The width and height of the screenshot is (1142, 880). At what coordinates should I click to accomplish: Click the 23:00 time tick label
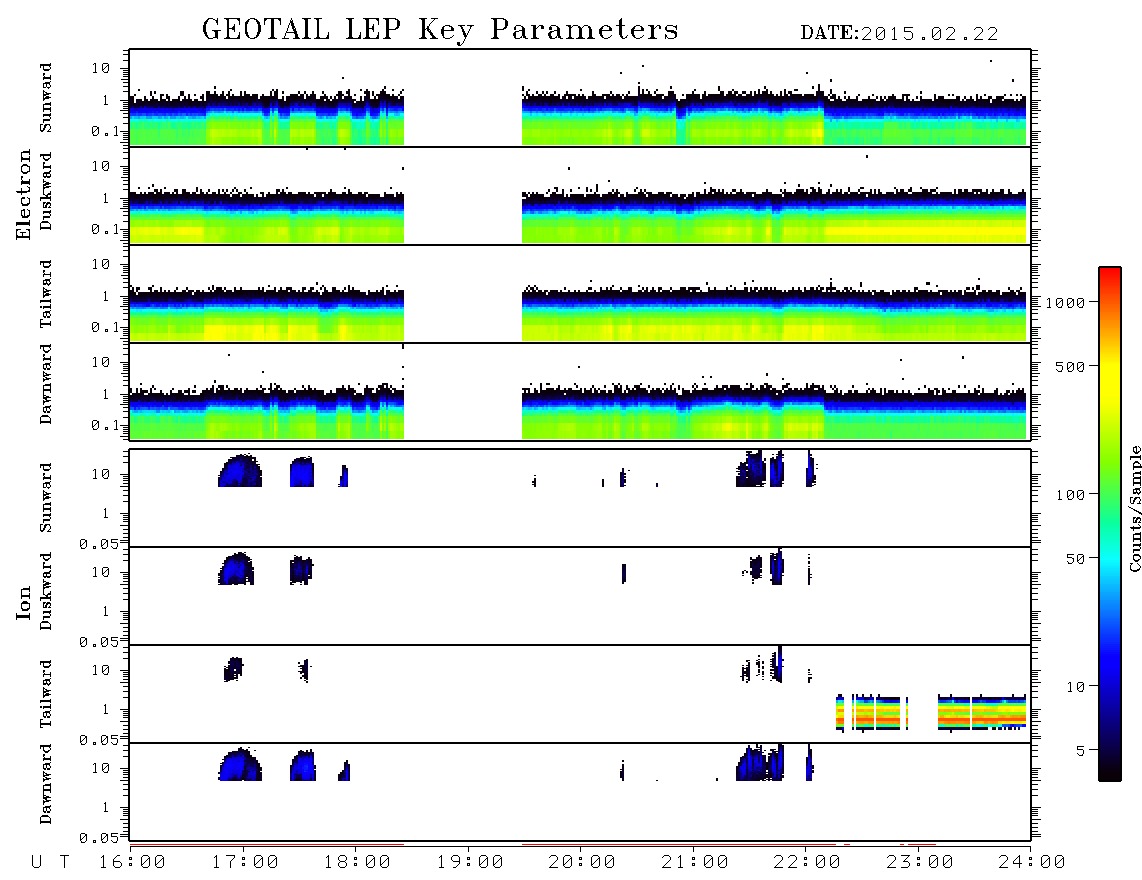coord(920,862)
